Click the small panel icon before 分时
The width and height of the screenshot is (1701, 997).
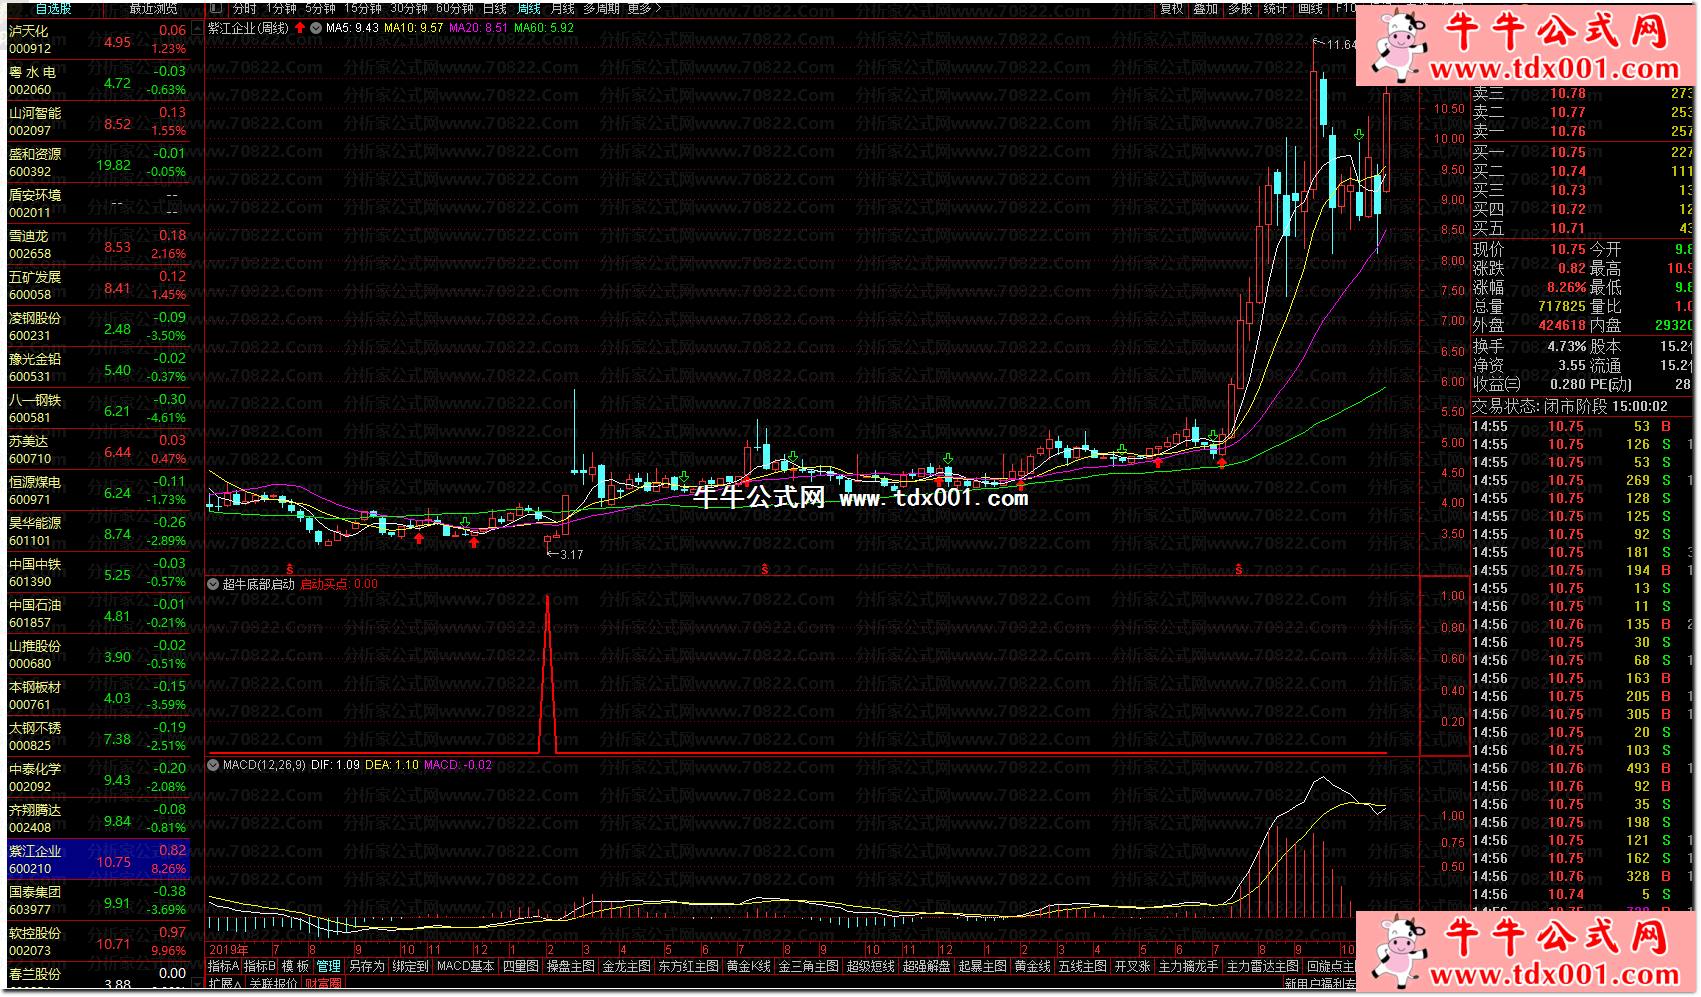(x=217, y=9)
